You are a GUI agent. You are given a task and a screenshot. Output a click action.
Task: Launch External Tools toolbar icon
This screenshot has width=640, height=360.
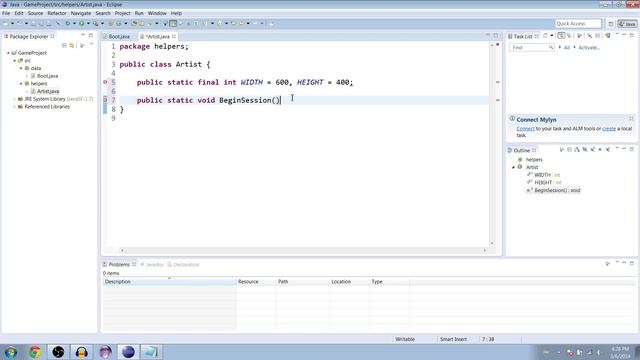(96, 24)
